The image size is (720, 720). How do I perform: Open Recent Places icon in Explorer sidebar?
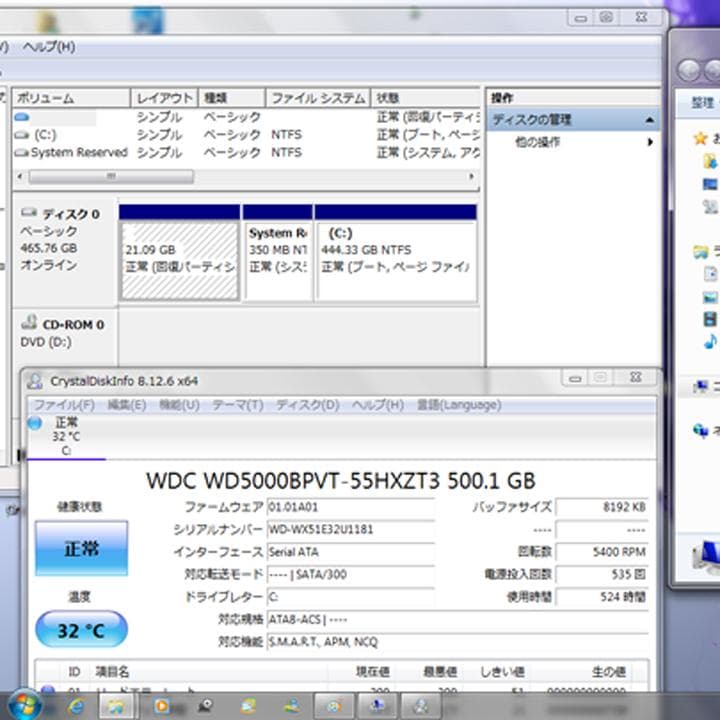(710, 207)
